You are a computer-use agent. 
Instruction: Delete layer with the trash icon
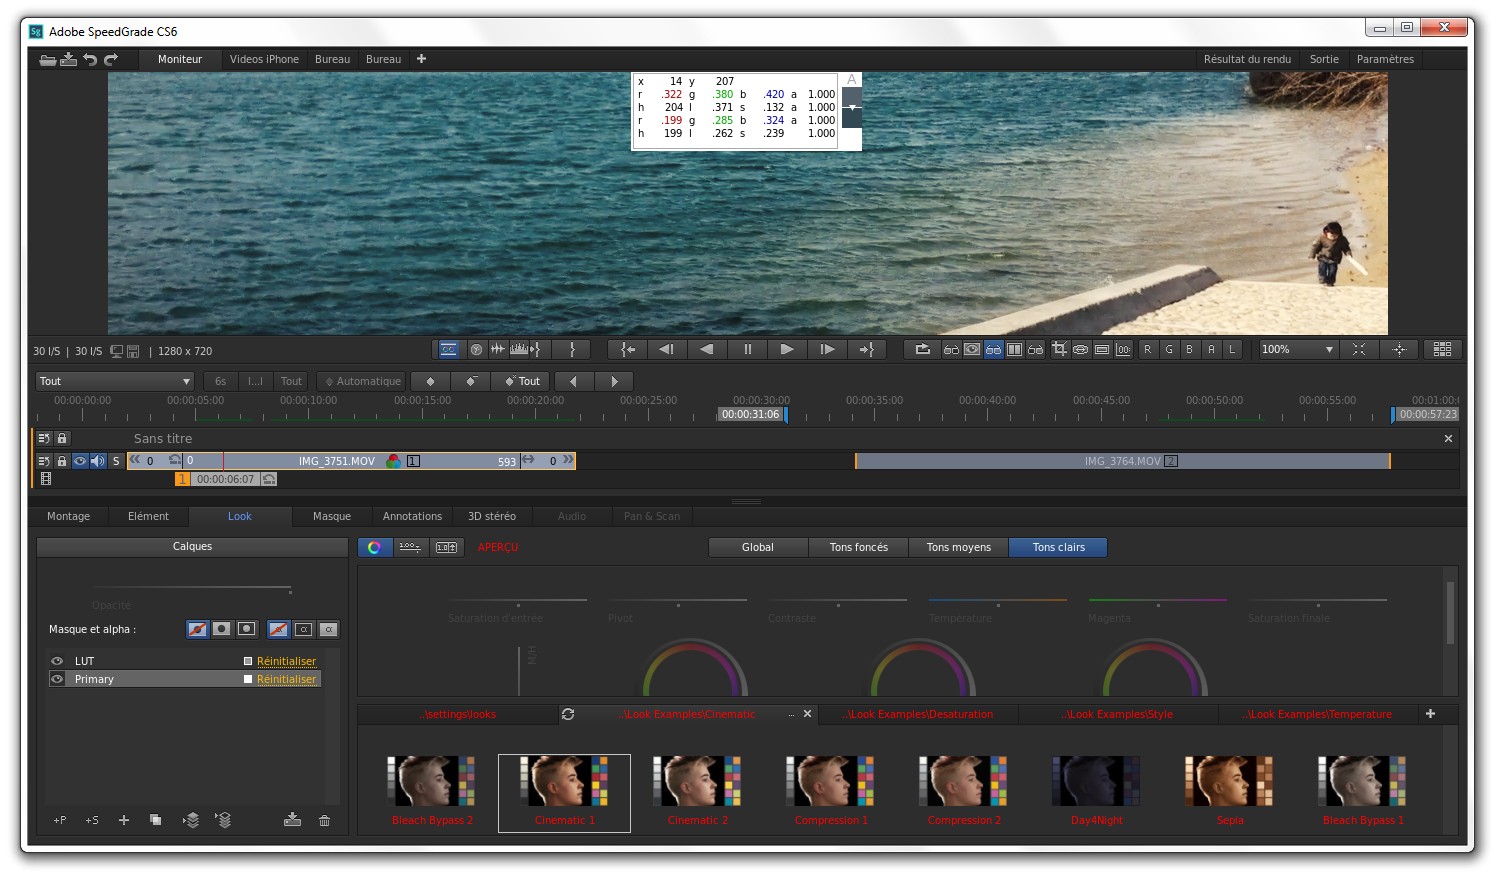(324, 820)
